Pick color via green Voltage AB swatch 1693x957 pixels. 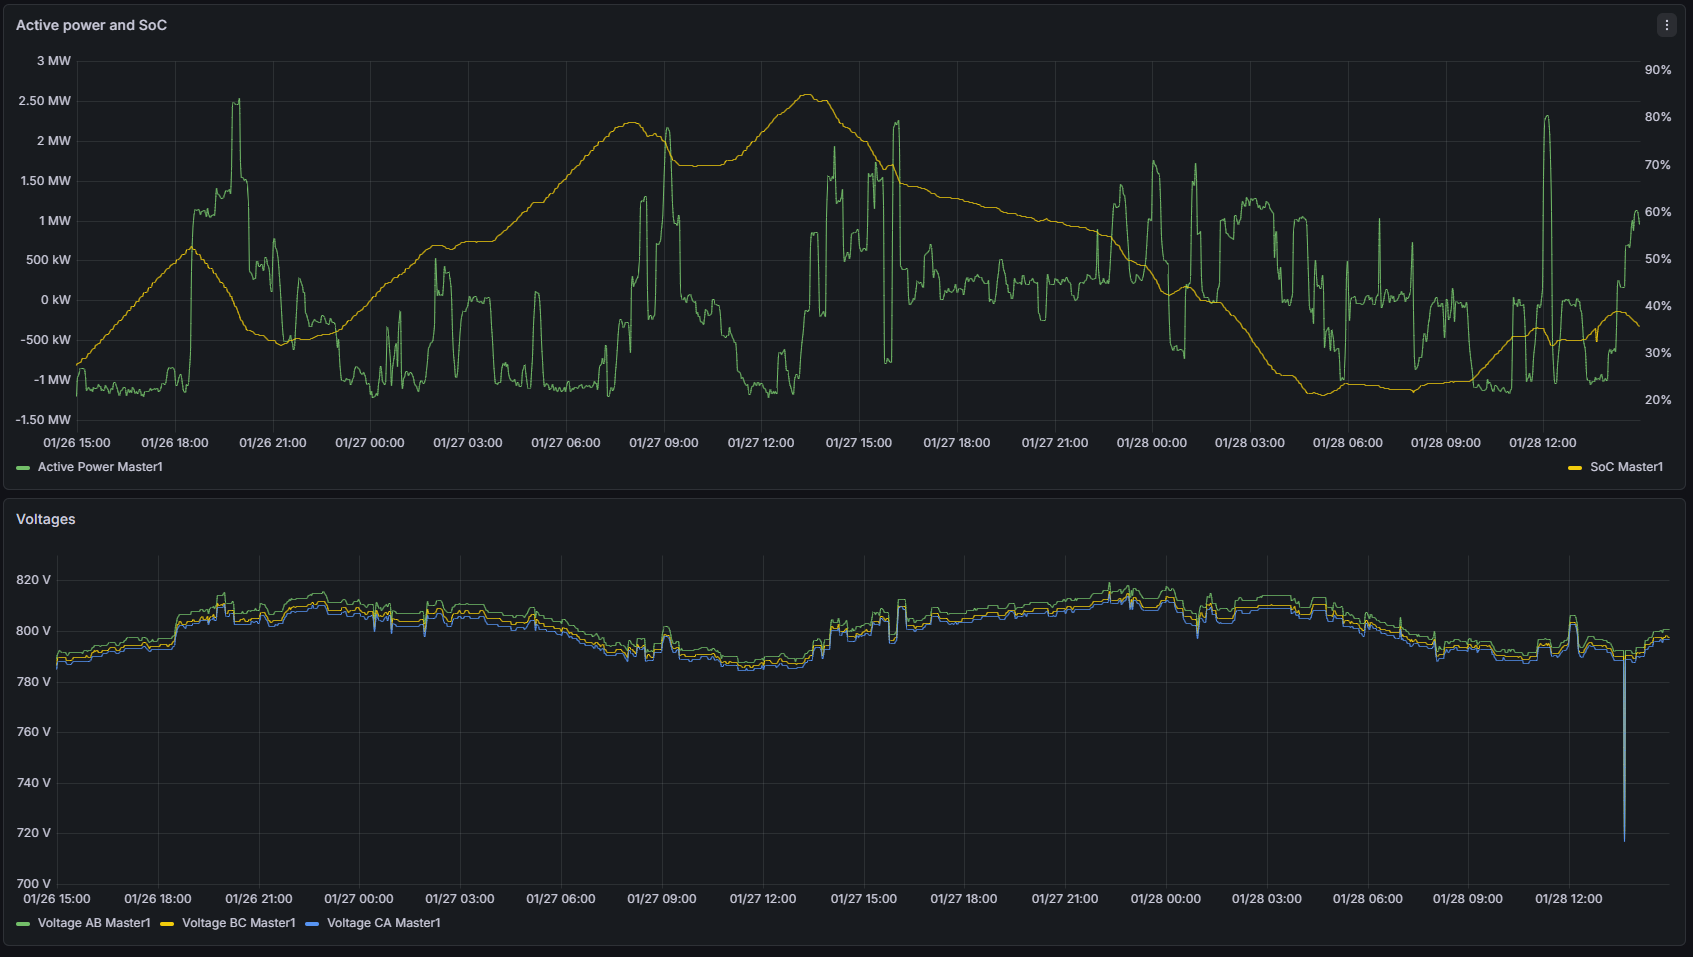[23, 924]
